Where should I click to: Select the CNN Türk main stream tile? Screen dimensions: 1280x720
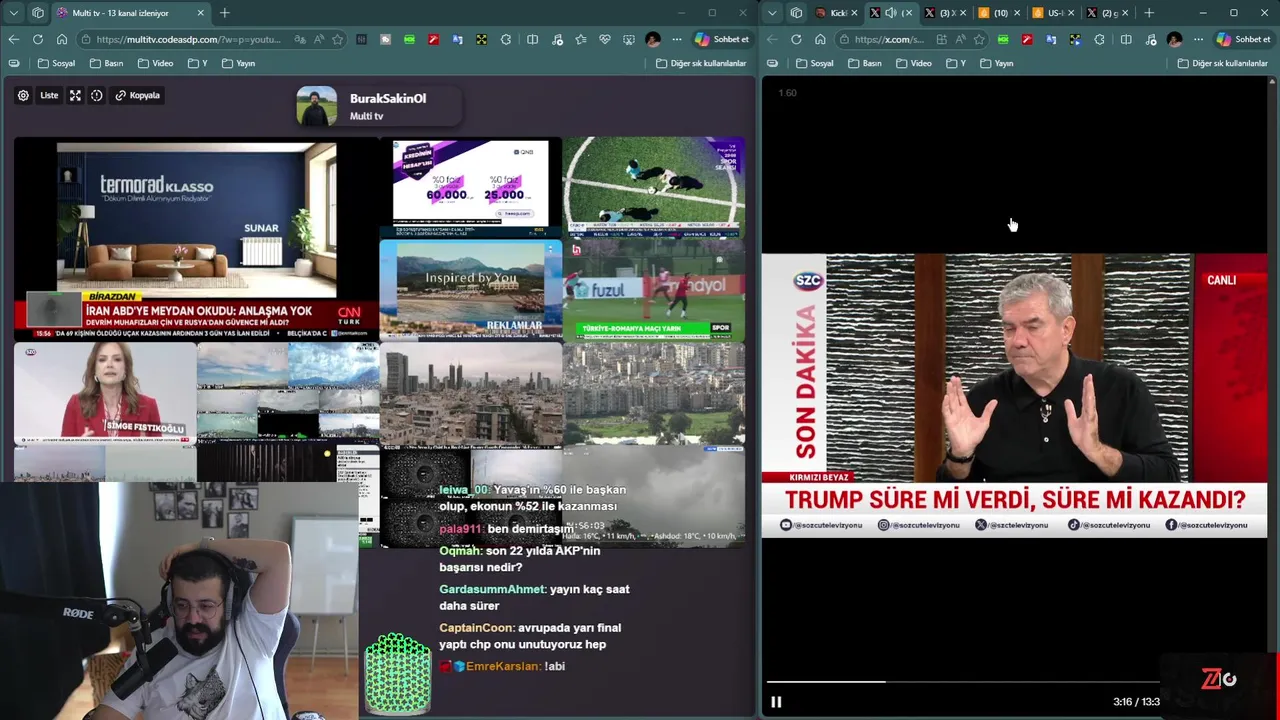tap(196, 239)
